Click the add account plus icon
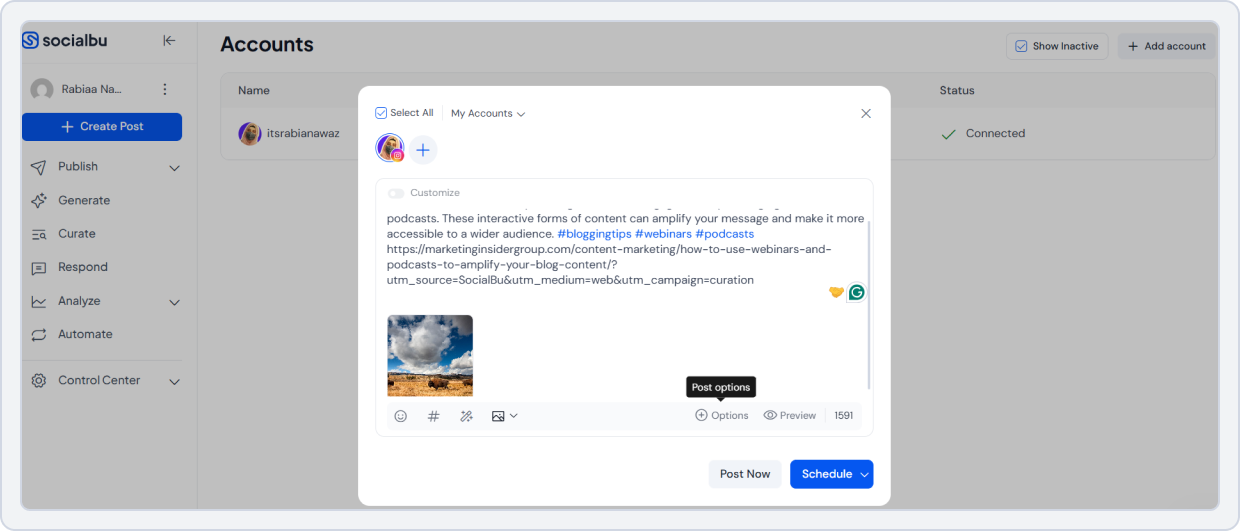The width and height of the screenshot is (1240, 531). (423, 150)
